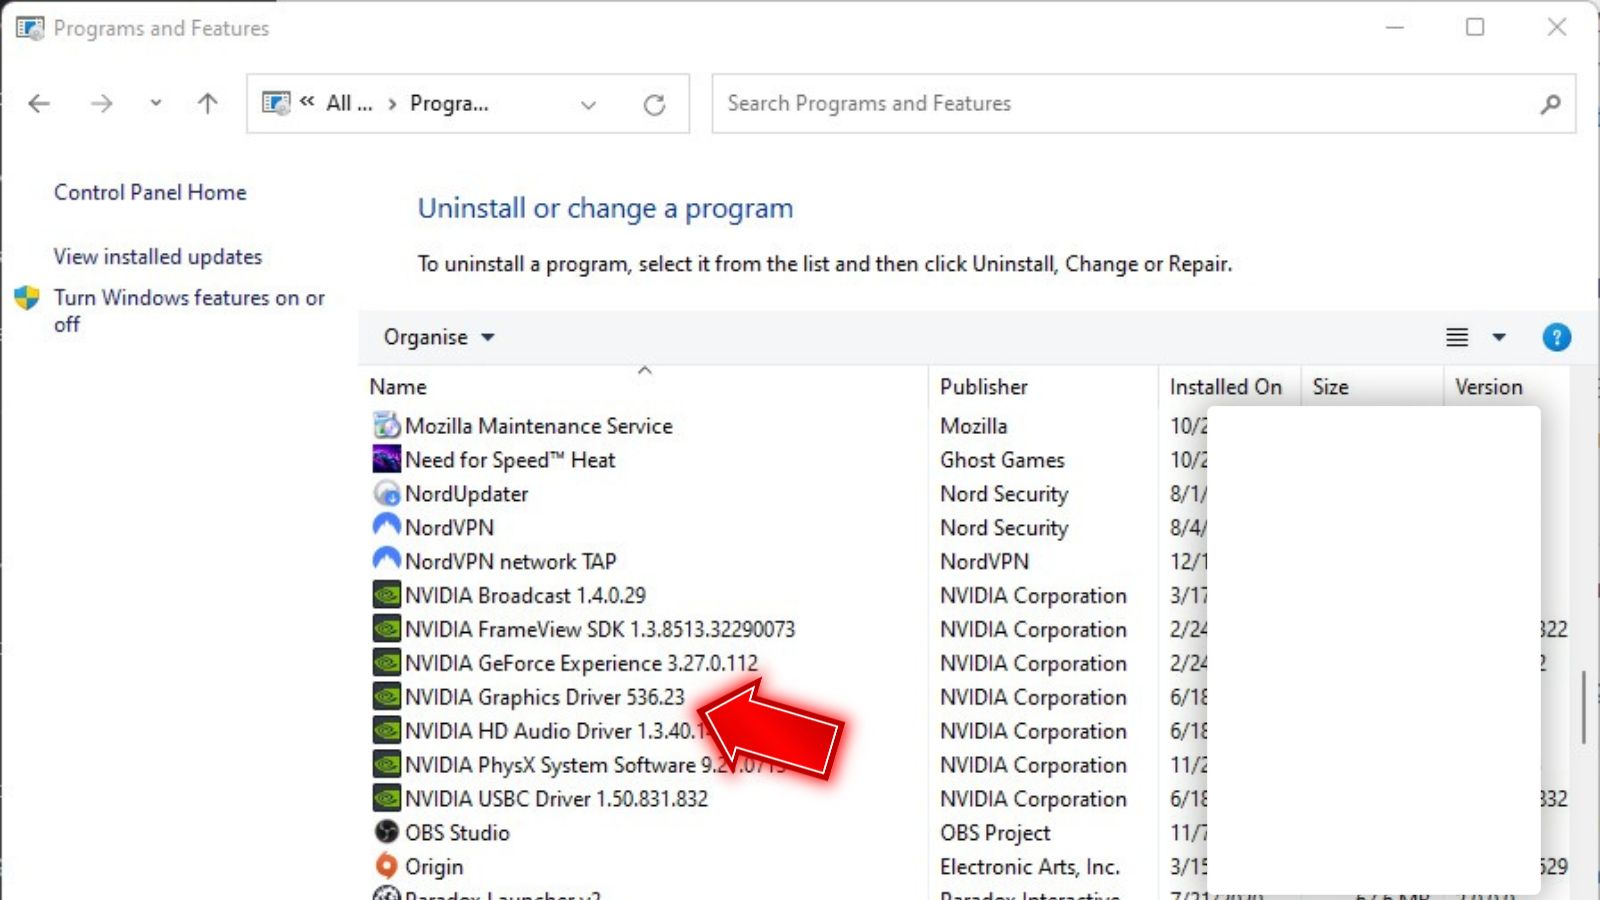Click Ghost Games publisher cell

(1002, 460)
